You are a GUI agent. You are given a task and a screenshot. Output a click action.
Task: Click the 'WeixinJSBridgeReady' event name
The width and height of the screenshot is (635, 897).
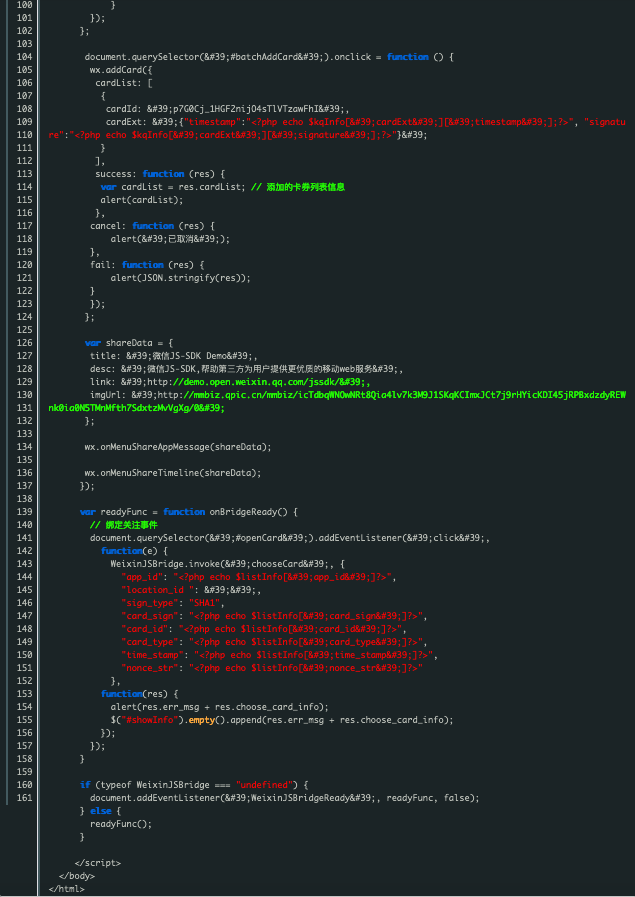pos(301,798)
